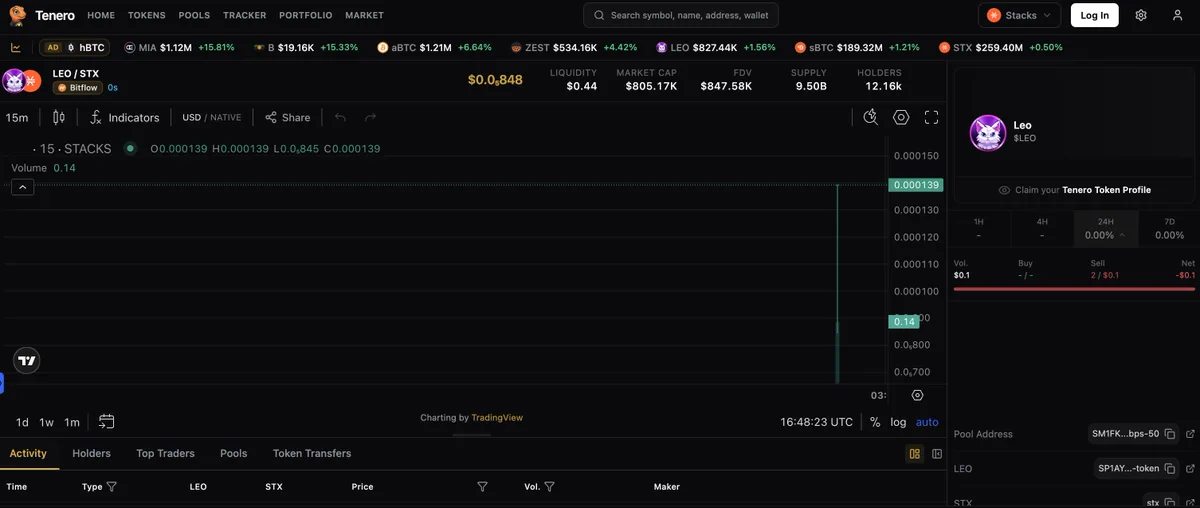The height and width of the screenshot is (508, 1200).
Task: Go to the TOKENS menu
Action: (x=147, y=16)
